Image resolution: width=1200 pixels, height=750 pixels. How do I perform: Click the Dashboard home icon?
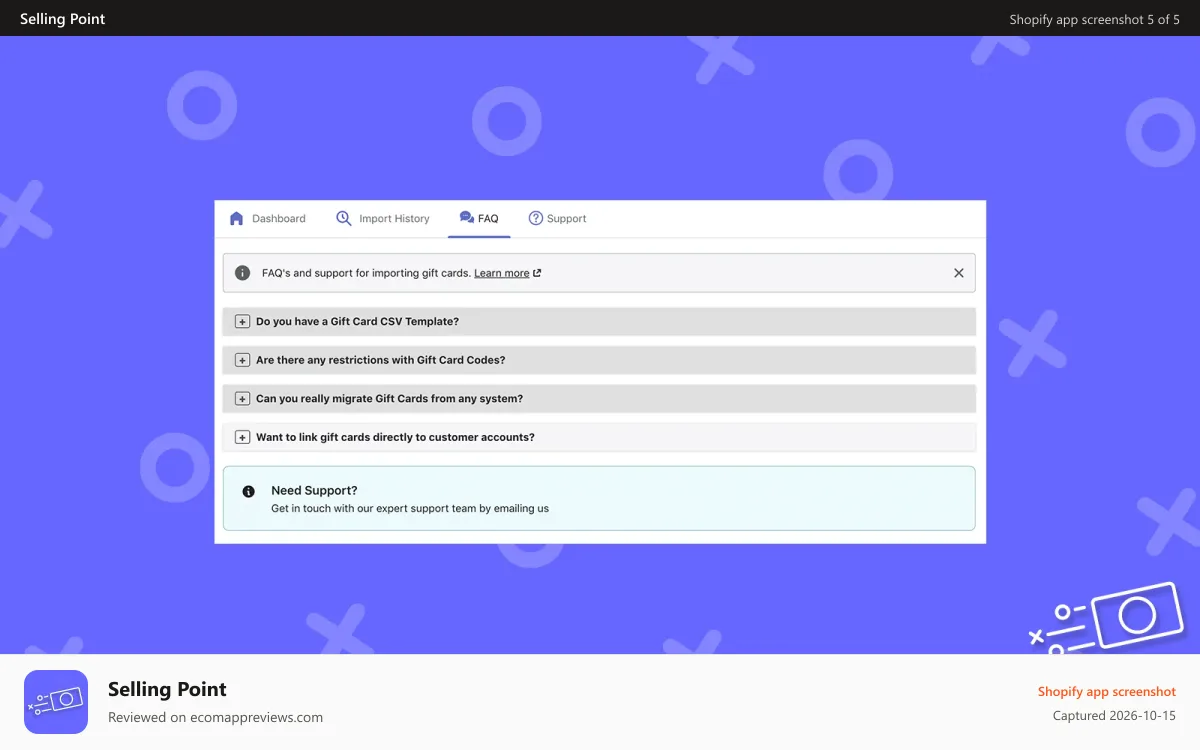click(237, 218)
